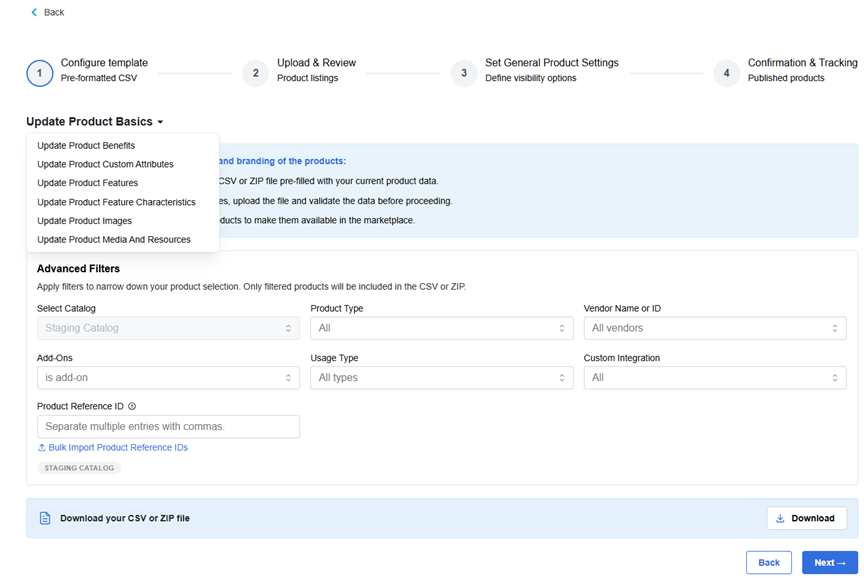Click the document icon beside Download your CSV
The width and height of the screenshot is (864, 578).
click(45, 518)
